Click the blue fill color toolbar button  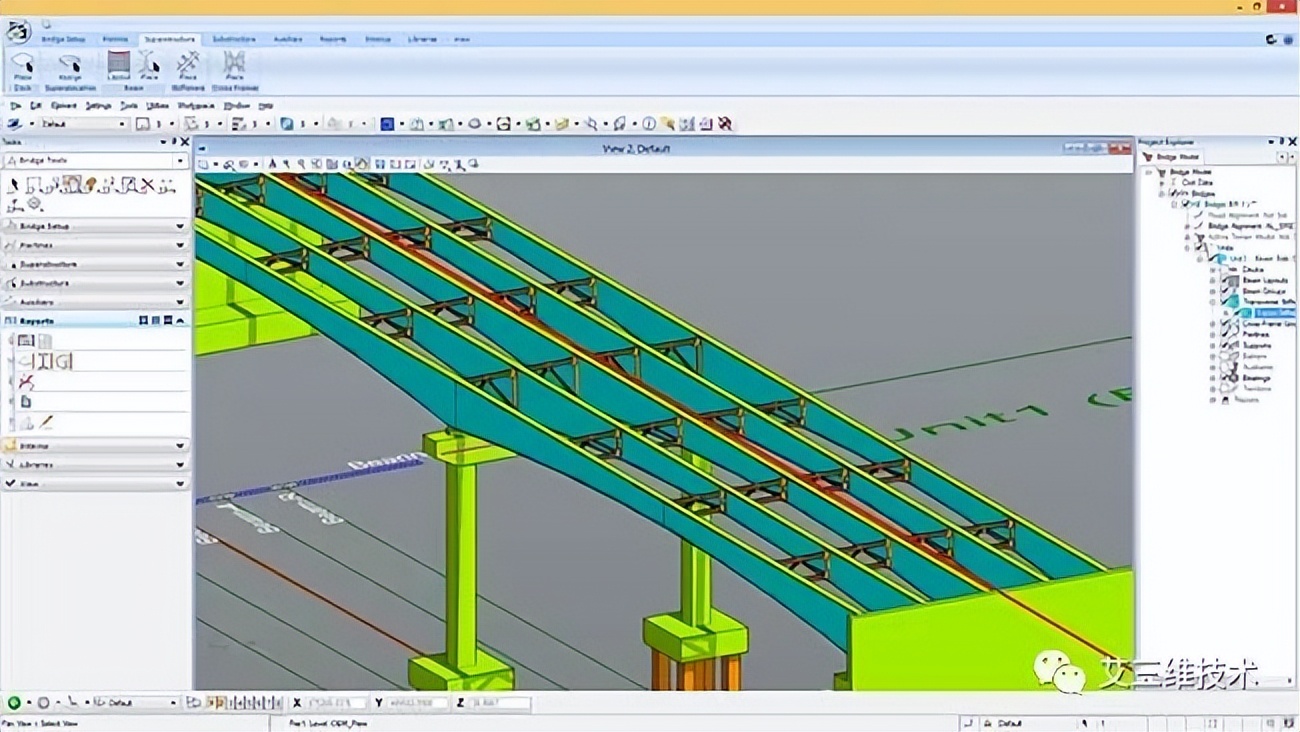click(x=387, y=124)
